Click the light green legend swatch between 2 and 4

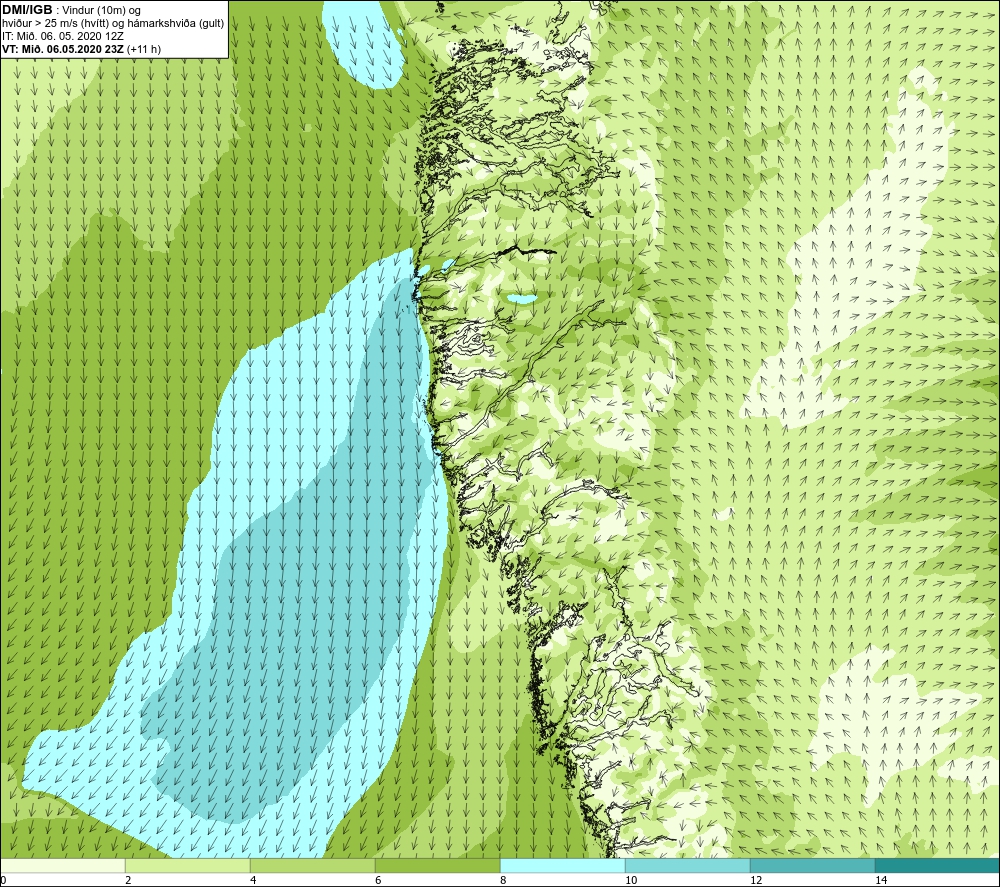[x=188, y=865]
